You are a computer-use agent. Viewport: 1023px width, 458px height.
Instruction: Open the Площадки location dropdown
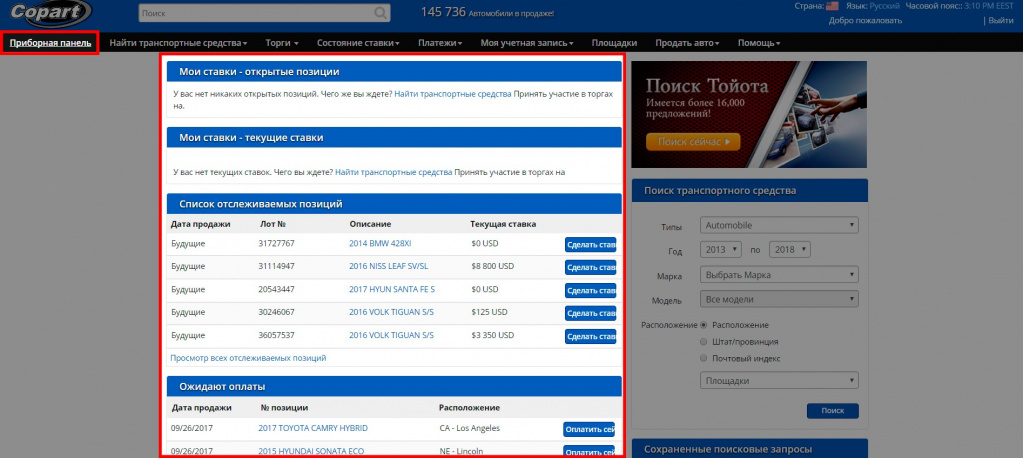coord(779,380)
